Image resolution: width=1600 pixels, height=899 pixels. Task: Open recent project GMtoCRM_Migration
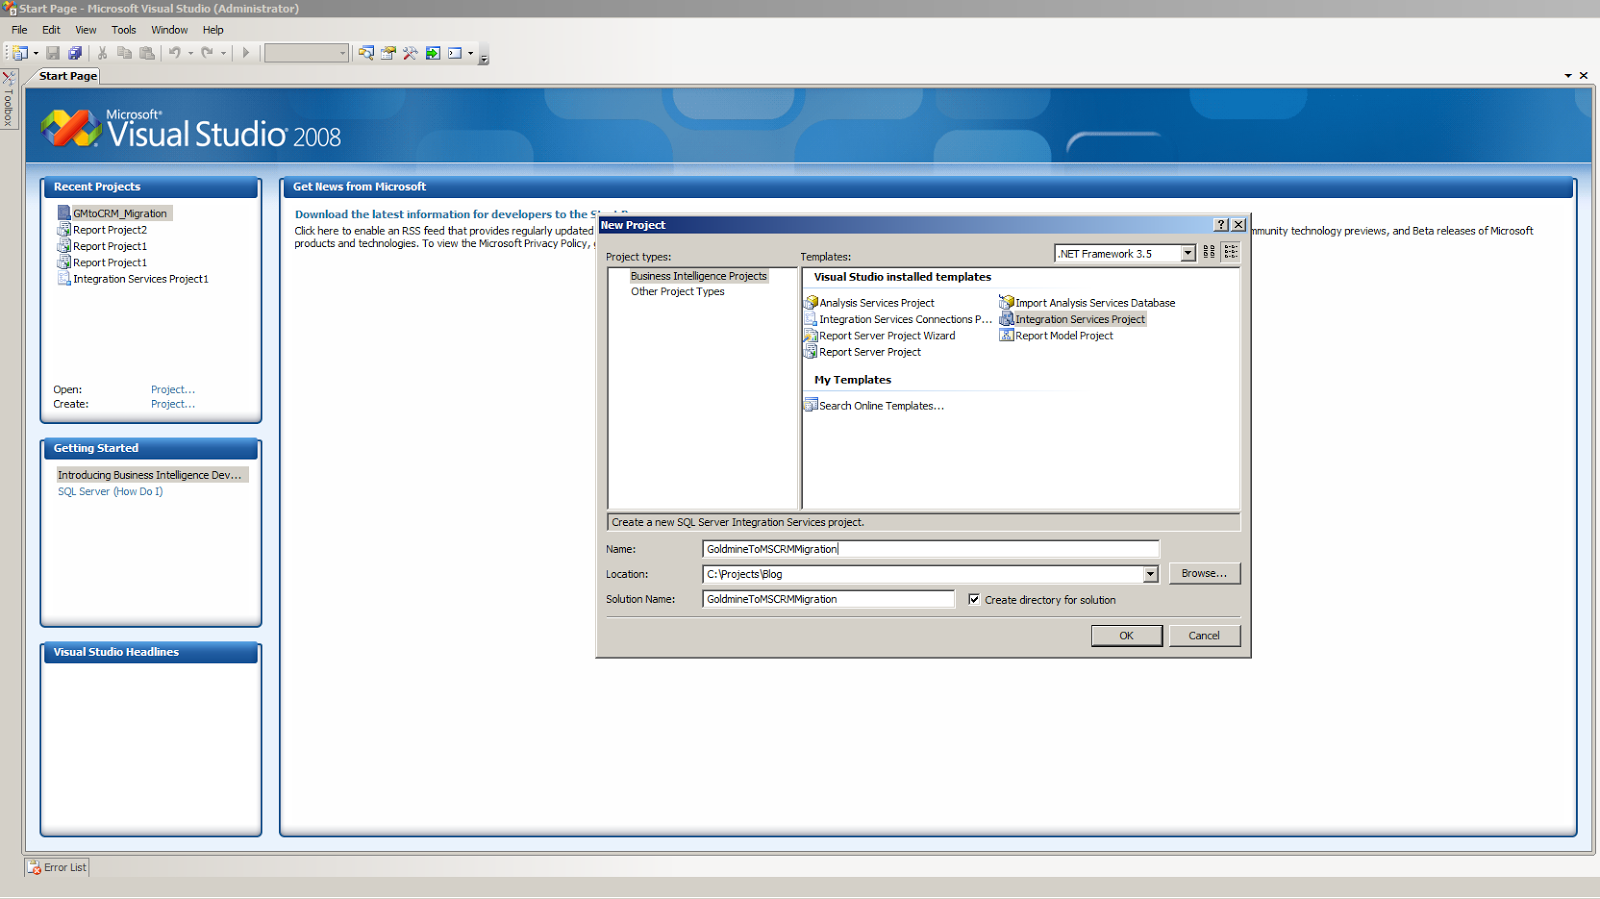pyautogui.click(x=120, y=213)
